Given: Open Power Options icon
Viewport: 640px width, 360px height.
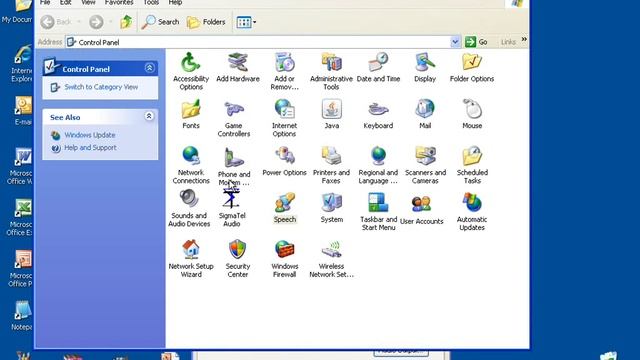Looking at the screenshot, I should pos(284,156).
